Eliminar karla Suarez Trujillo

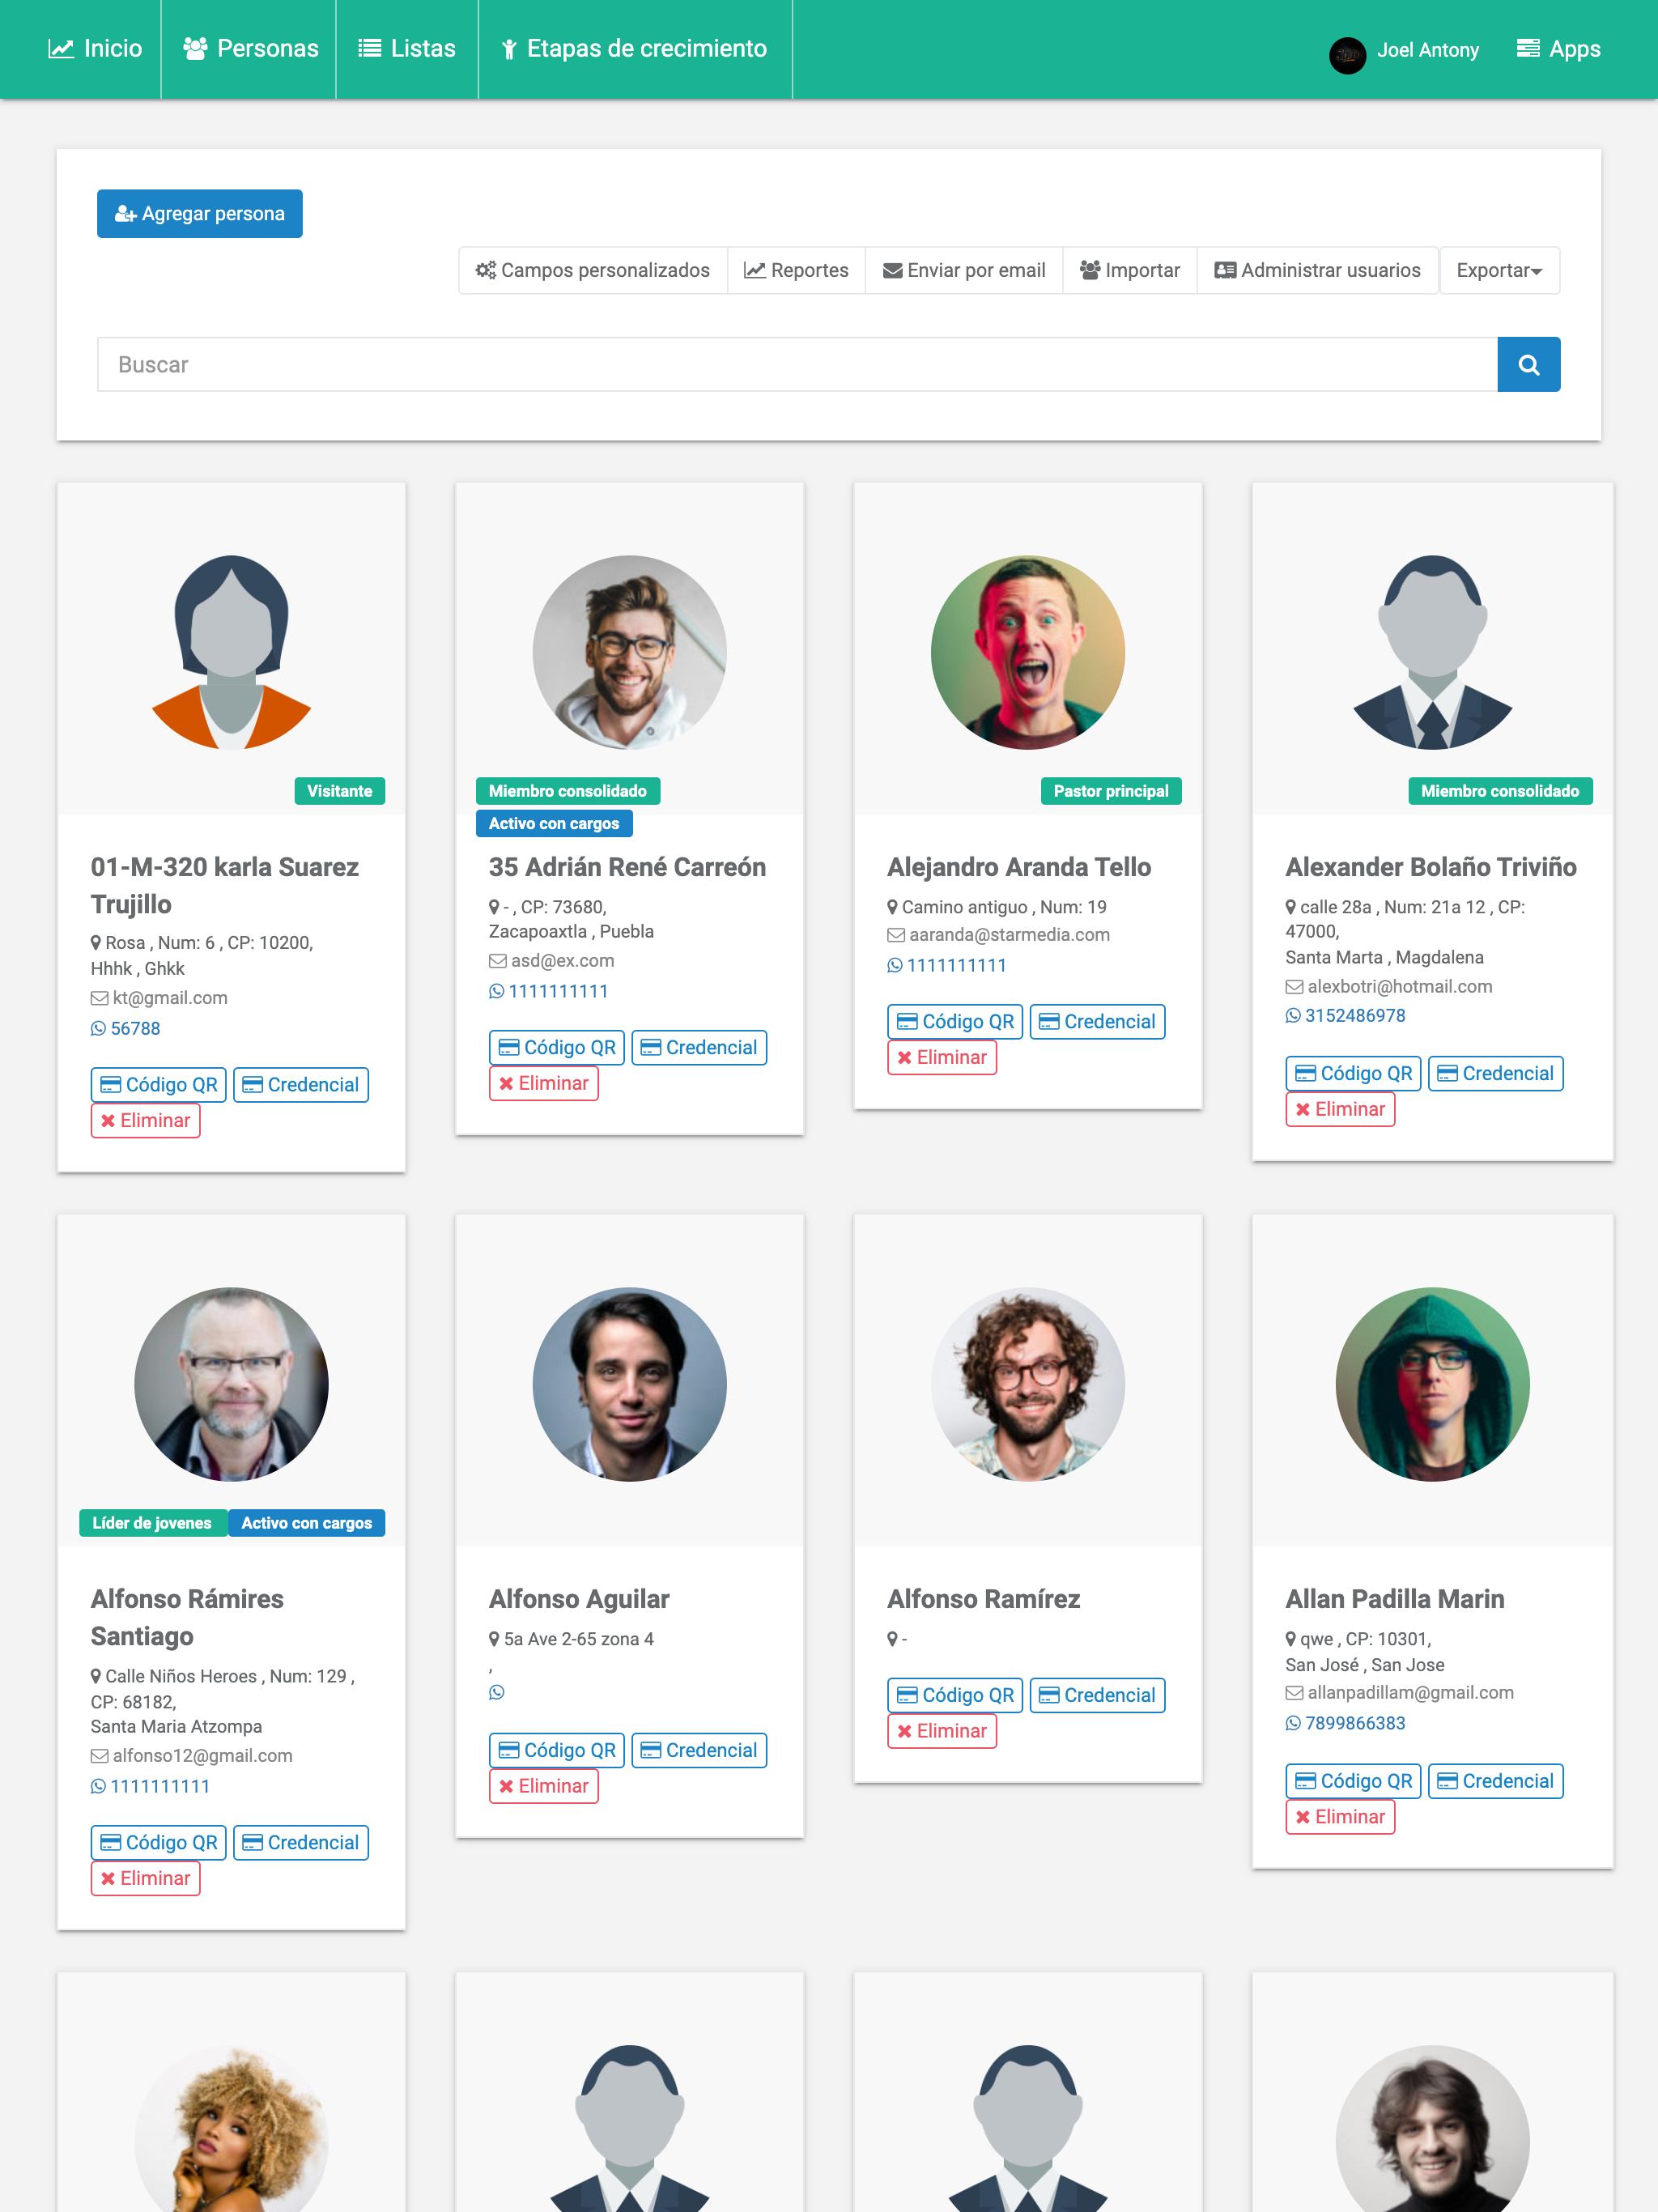[x=146, y=1120]
